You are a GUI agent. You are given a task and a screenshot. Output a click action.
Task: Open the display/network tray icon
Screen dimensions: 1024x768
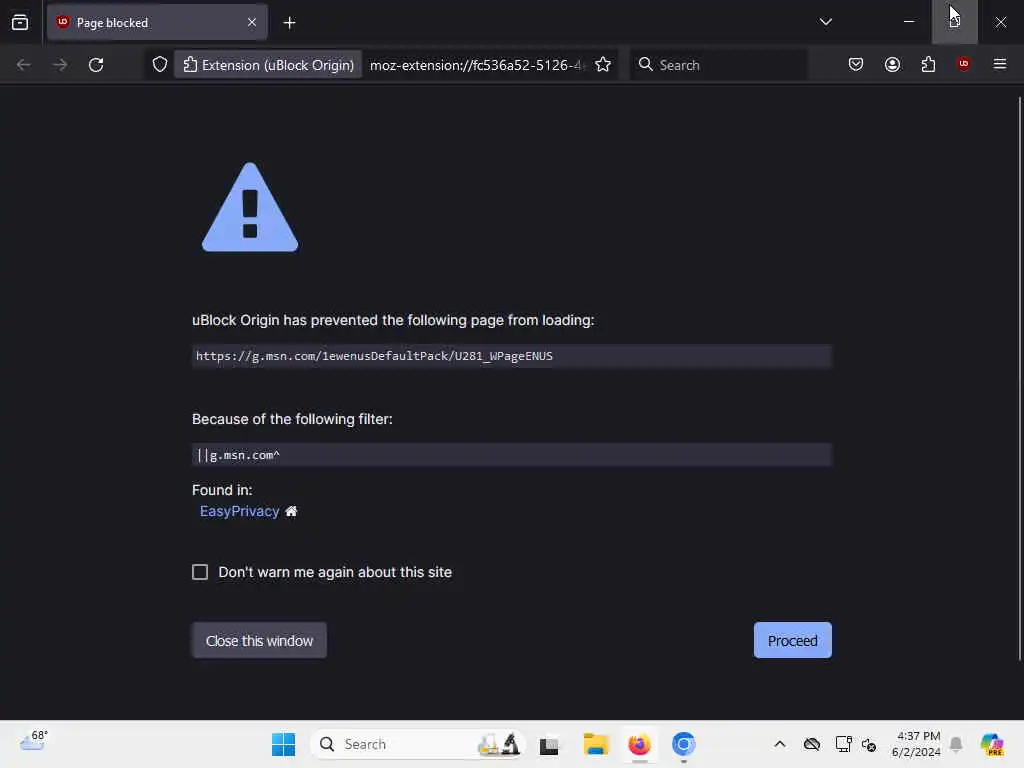(843, 744)
